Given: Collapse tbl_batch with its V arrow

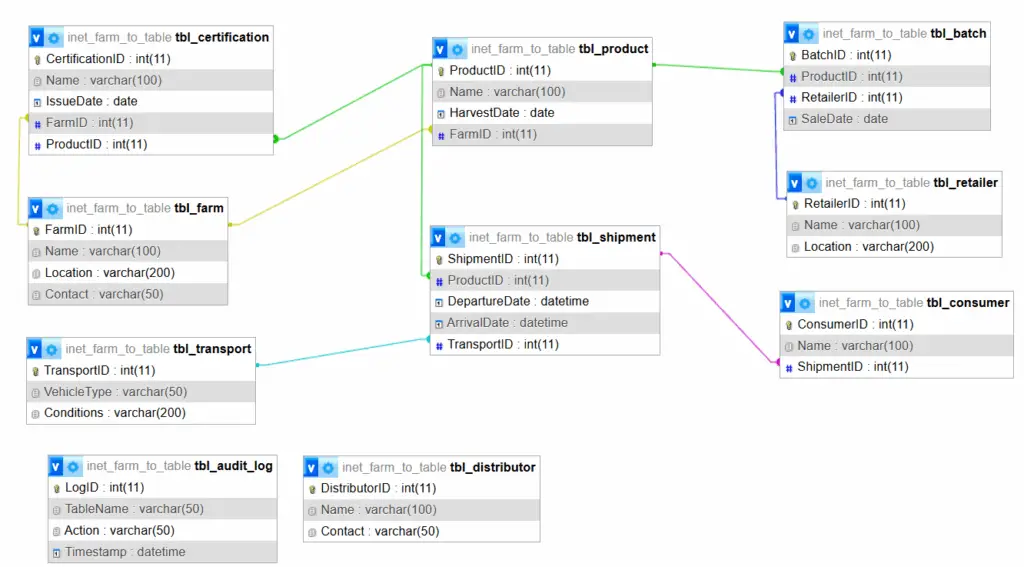Looking at the screenshot, I should point(792,33).
